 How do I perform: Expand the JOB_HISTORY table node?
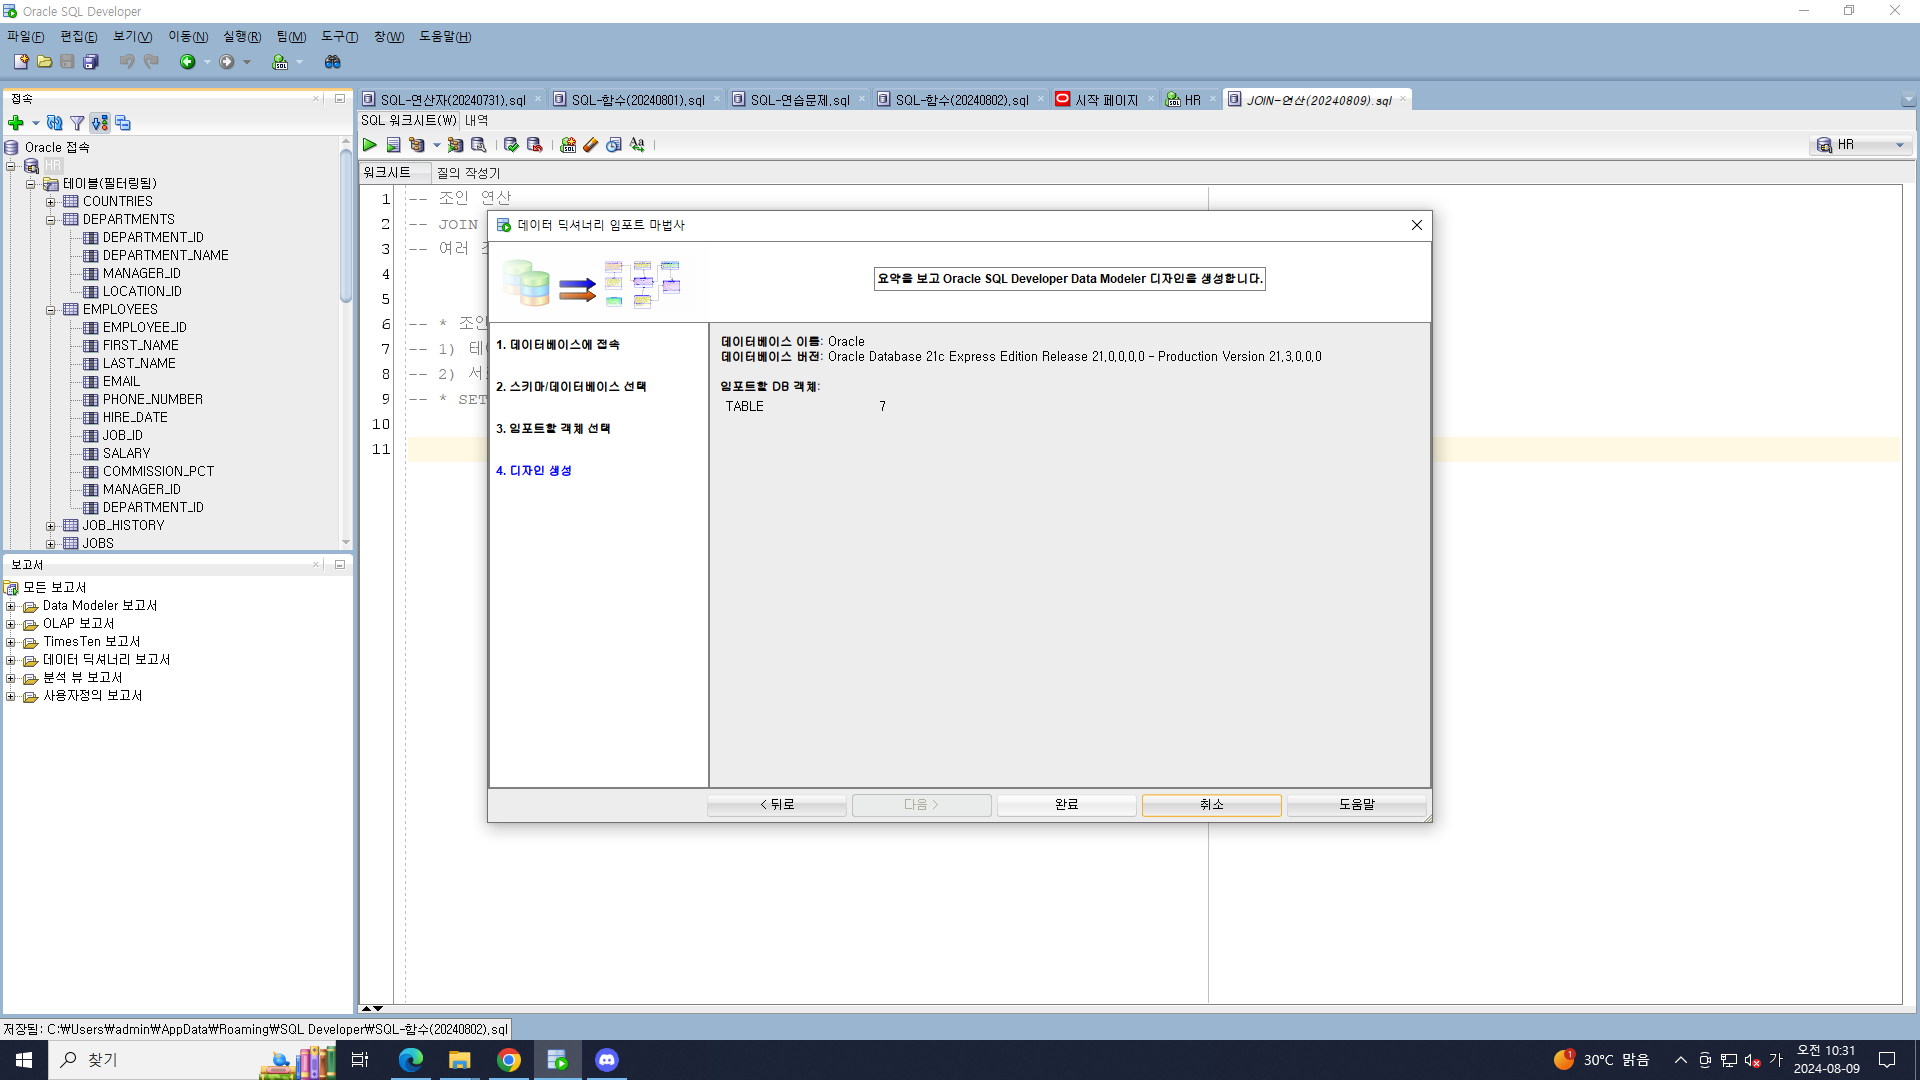click(x=50, y=526)
